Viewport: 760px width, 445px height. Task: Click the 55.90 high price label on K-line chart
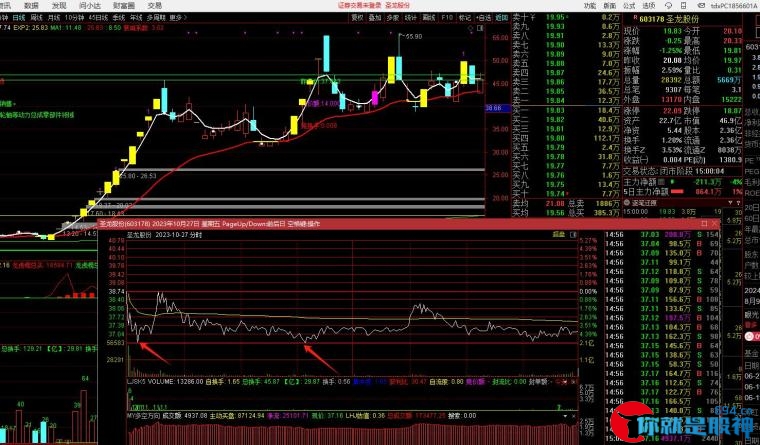pos(412,36)
